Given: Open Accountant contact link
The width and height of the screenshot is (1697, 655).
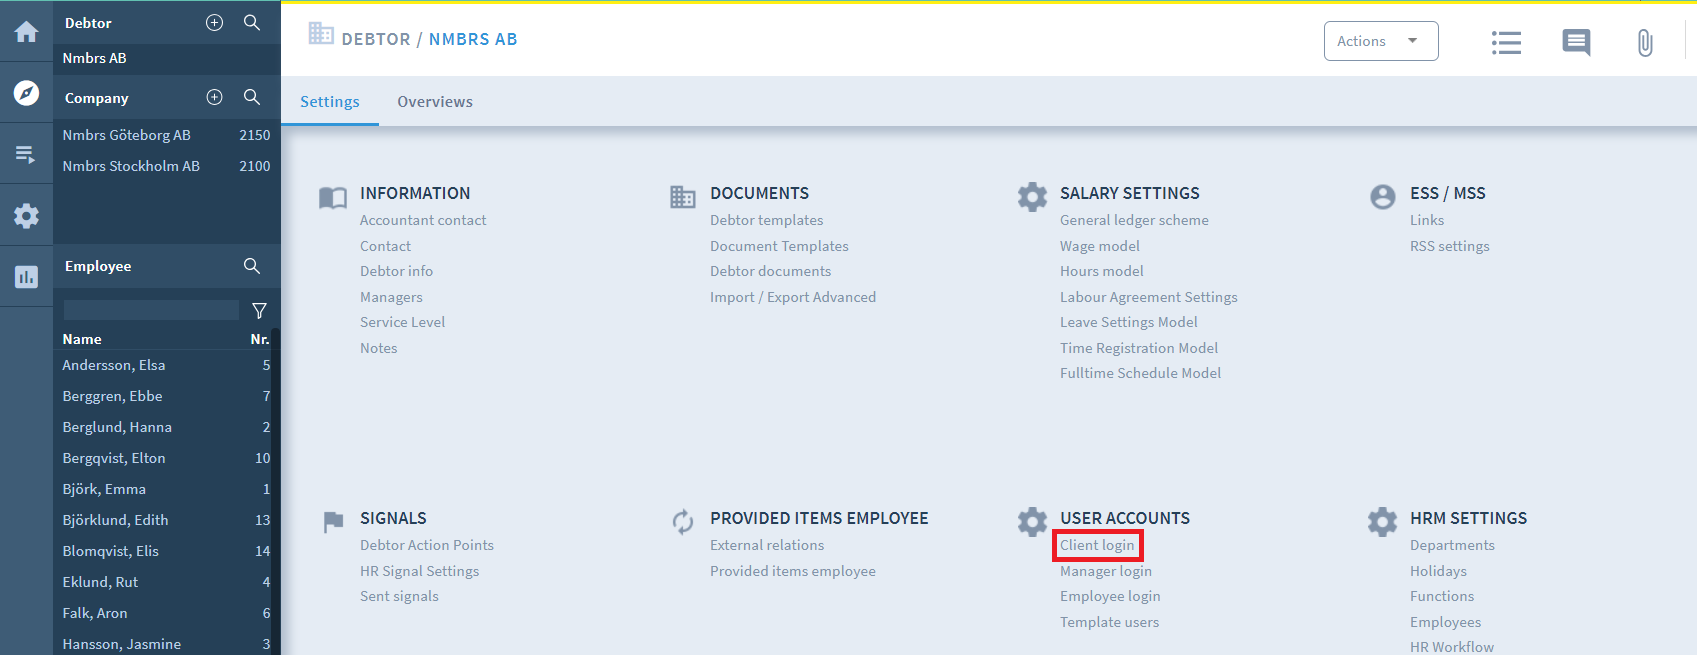Looking at the screenshot, I should 423,220.
